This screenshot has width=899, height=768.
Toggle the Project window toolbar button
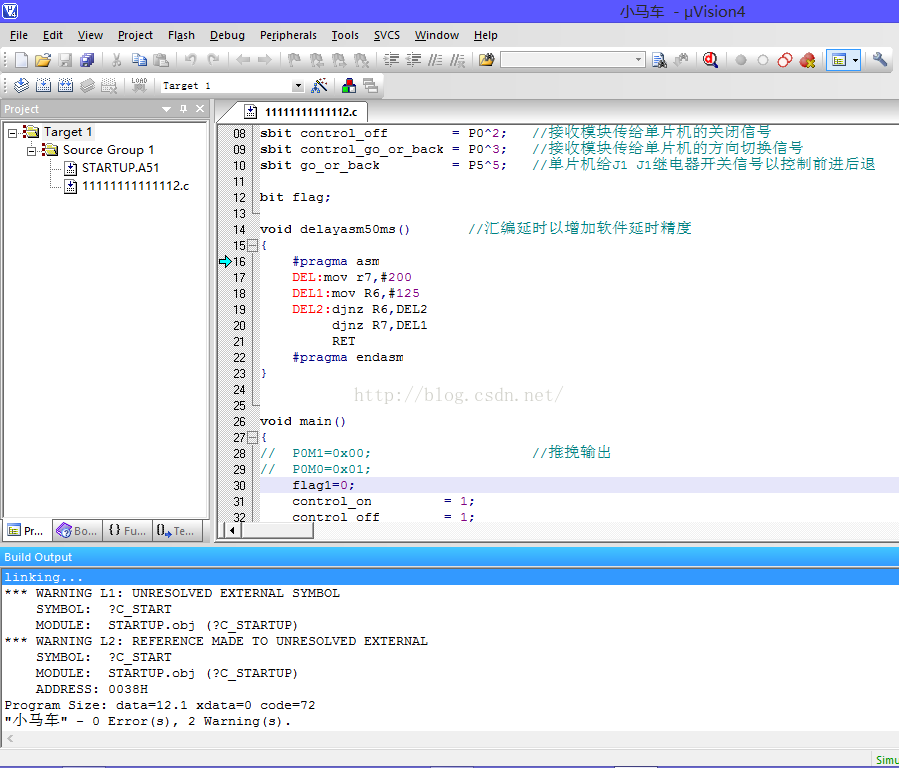(x=839, y=60)
